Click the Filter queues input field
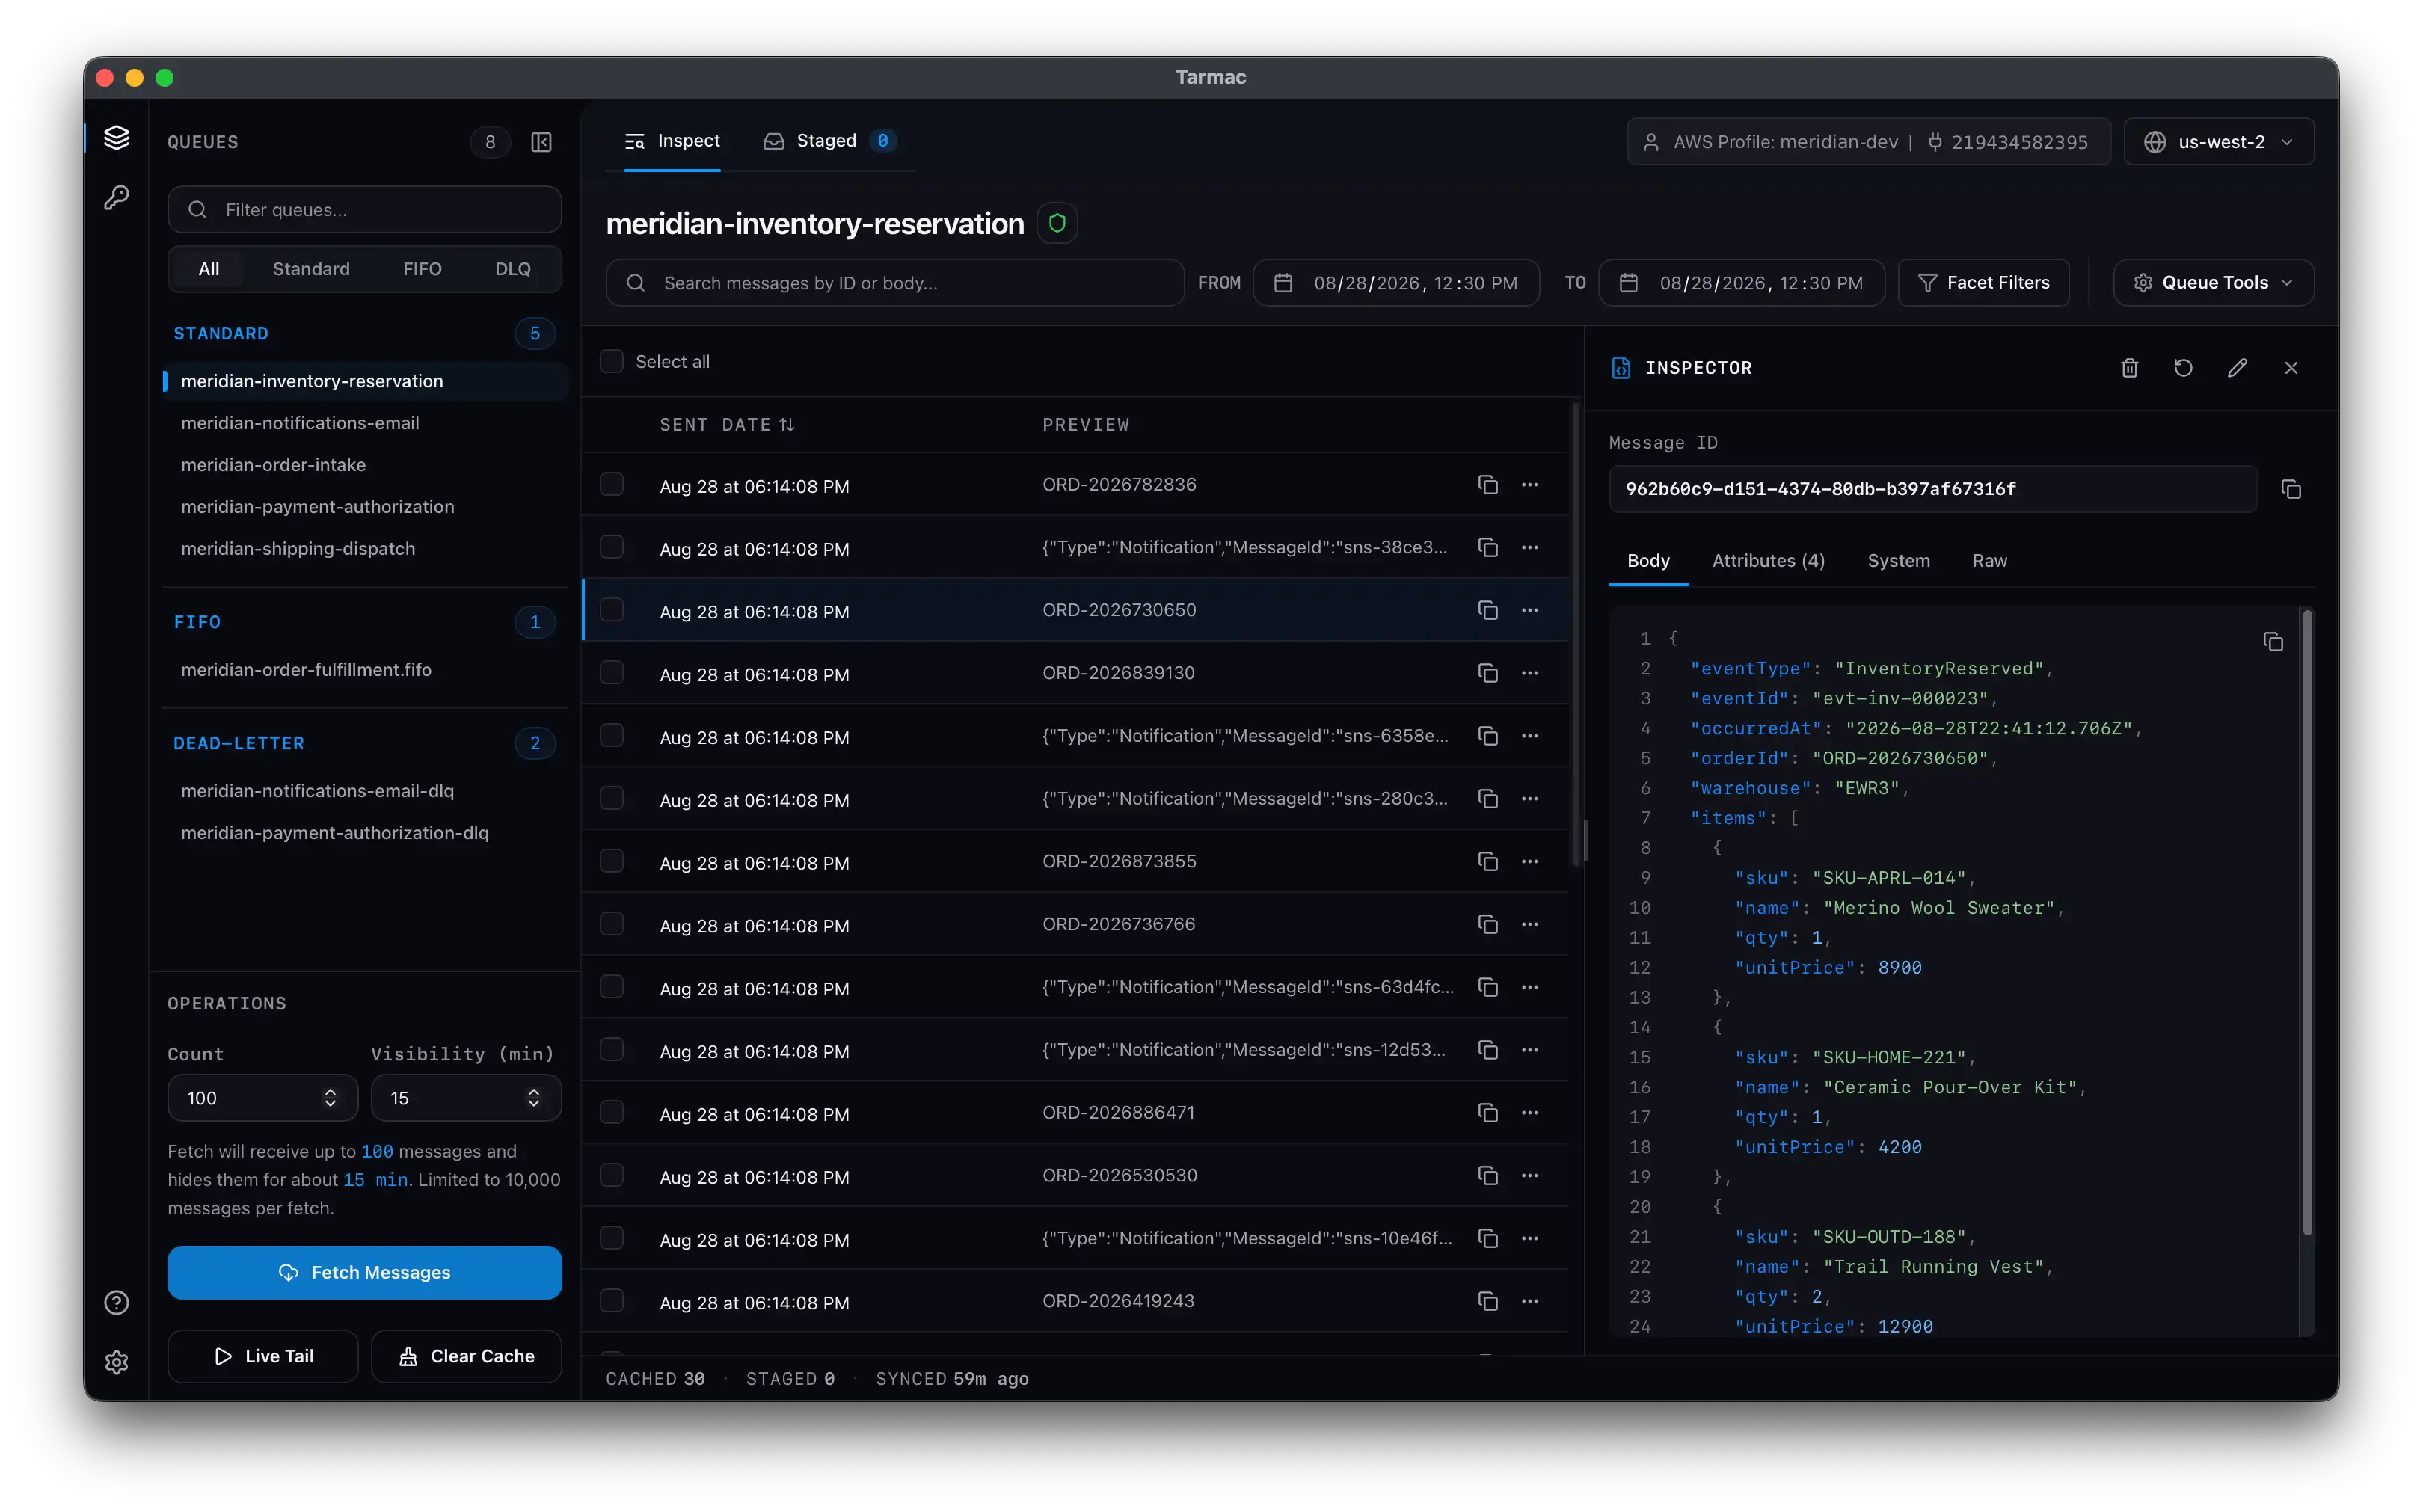This screenshot has width=2423, height=1512. coord(365,210)
